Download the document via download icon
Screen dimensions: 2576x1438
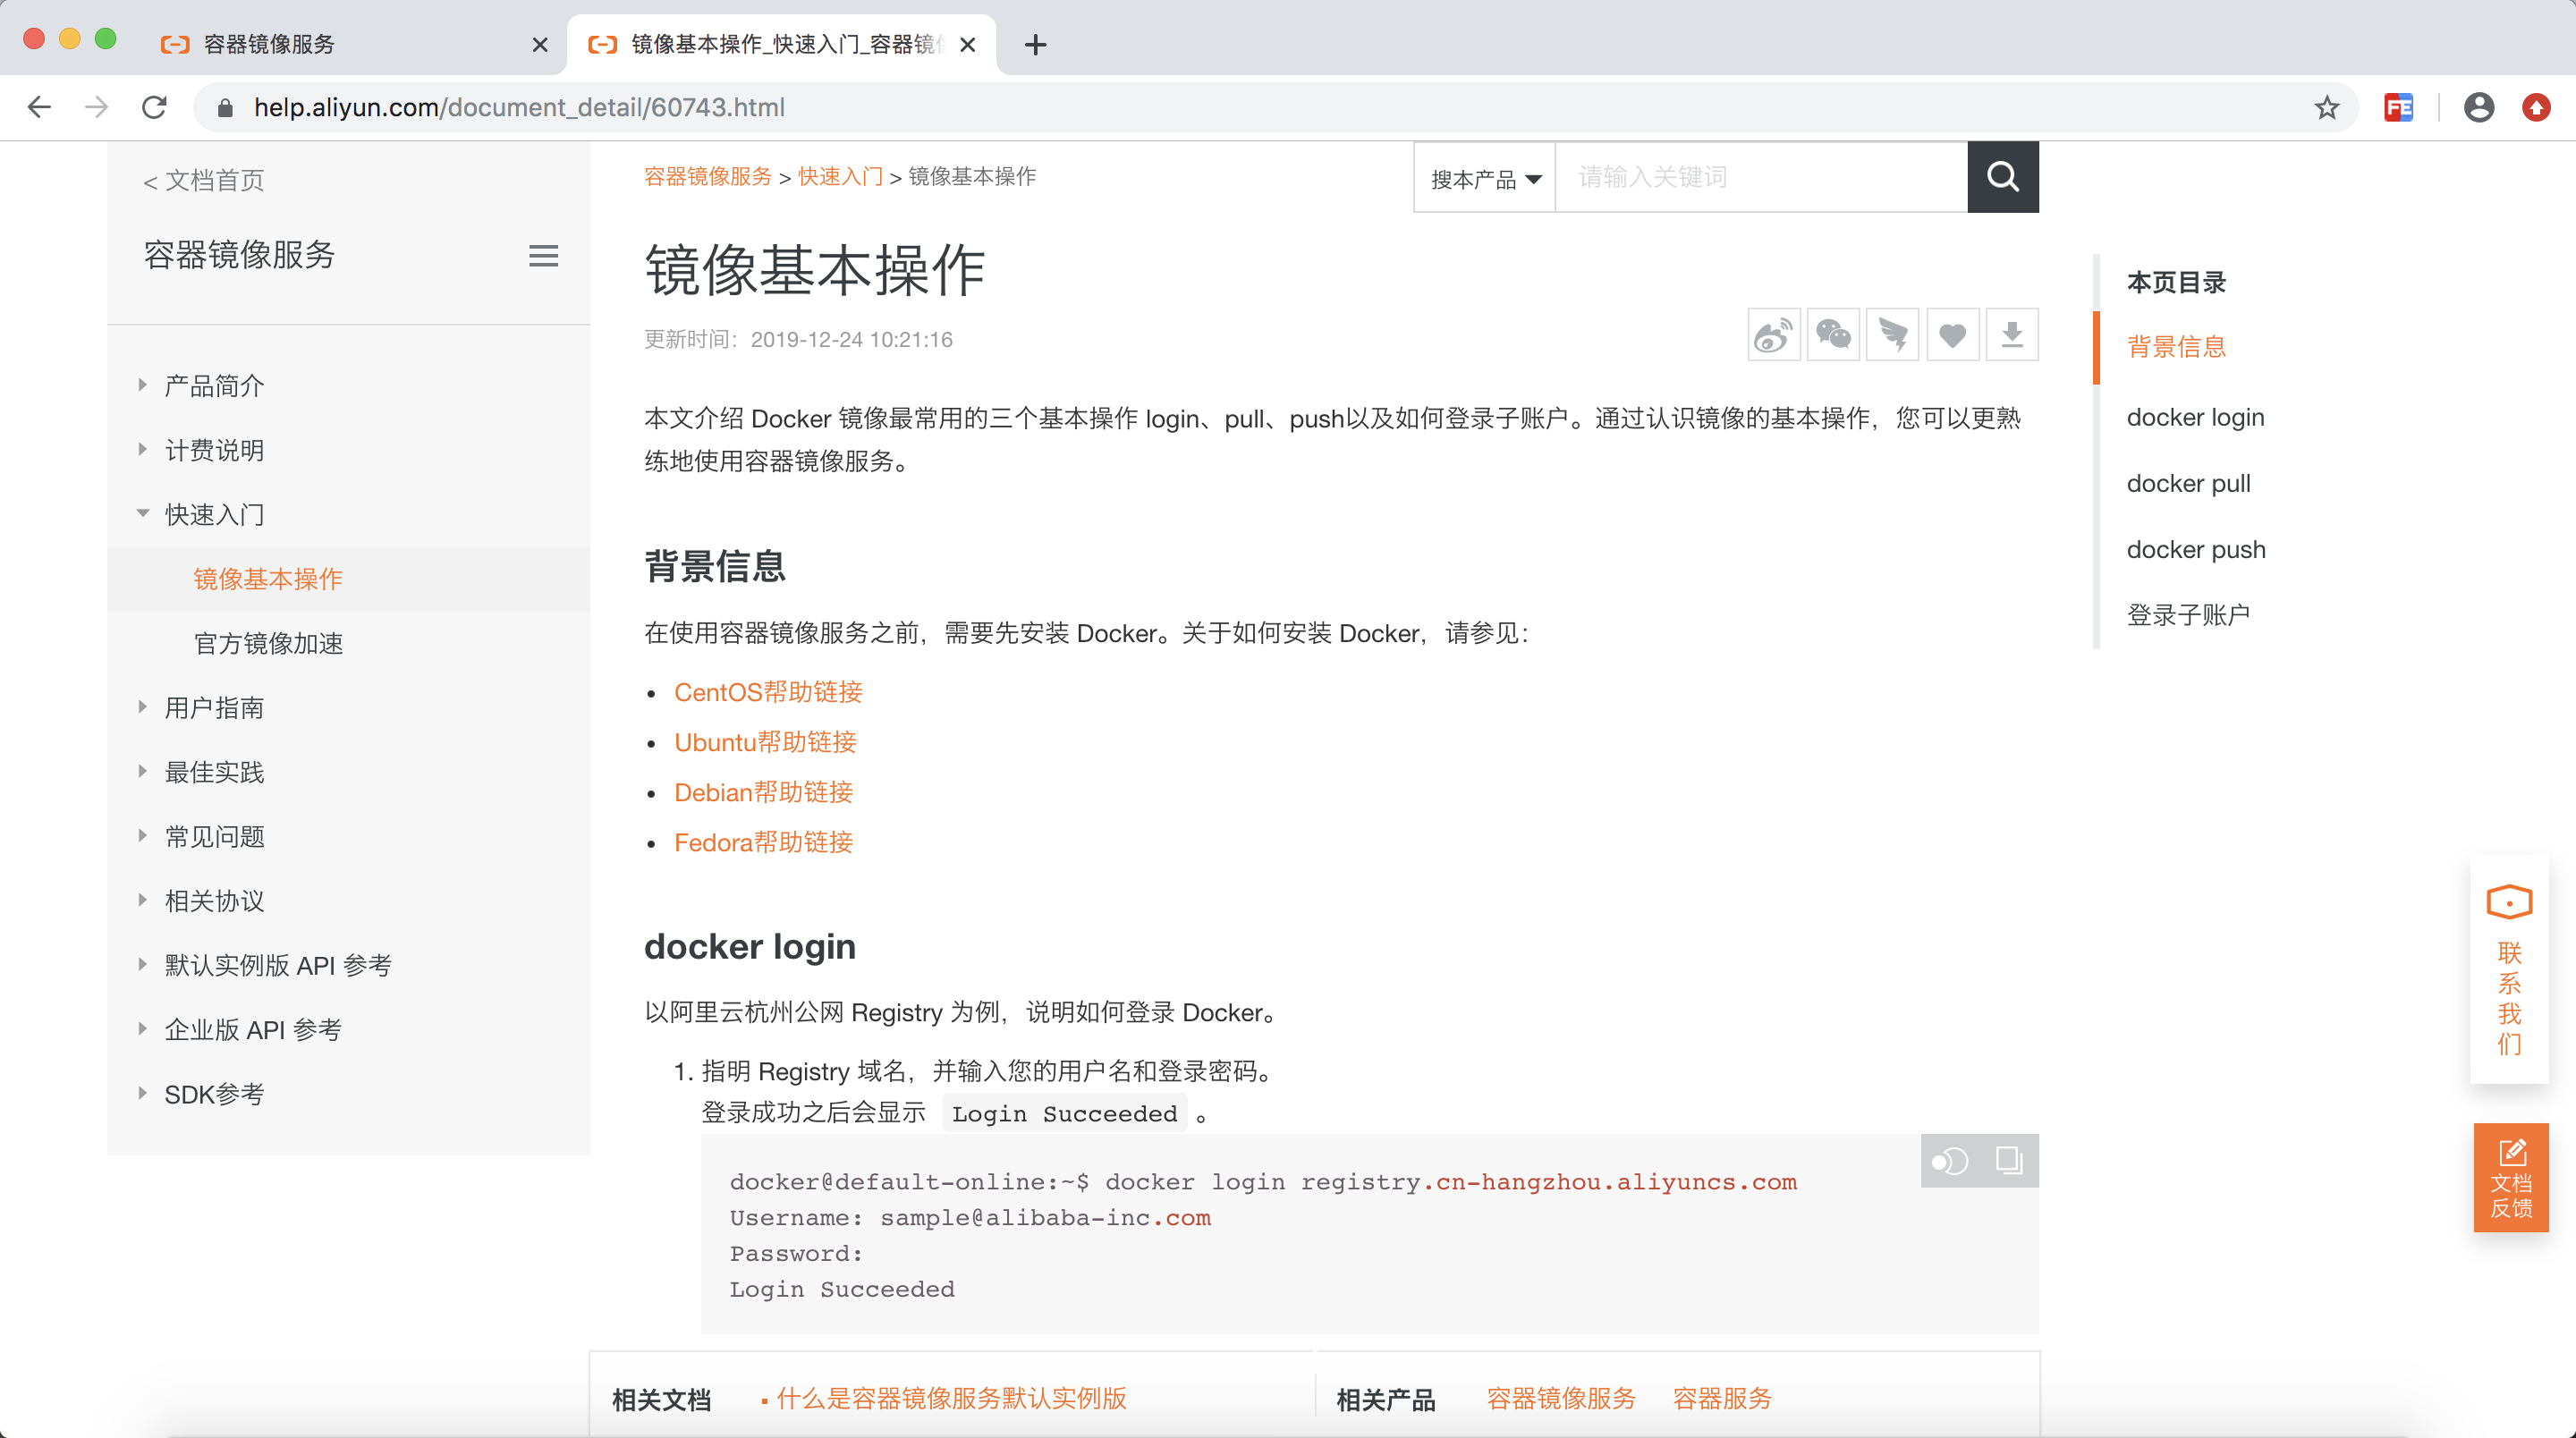pos(2012,335)
